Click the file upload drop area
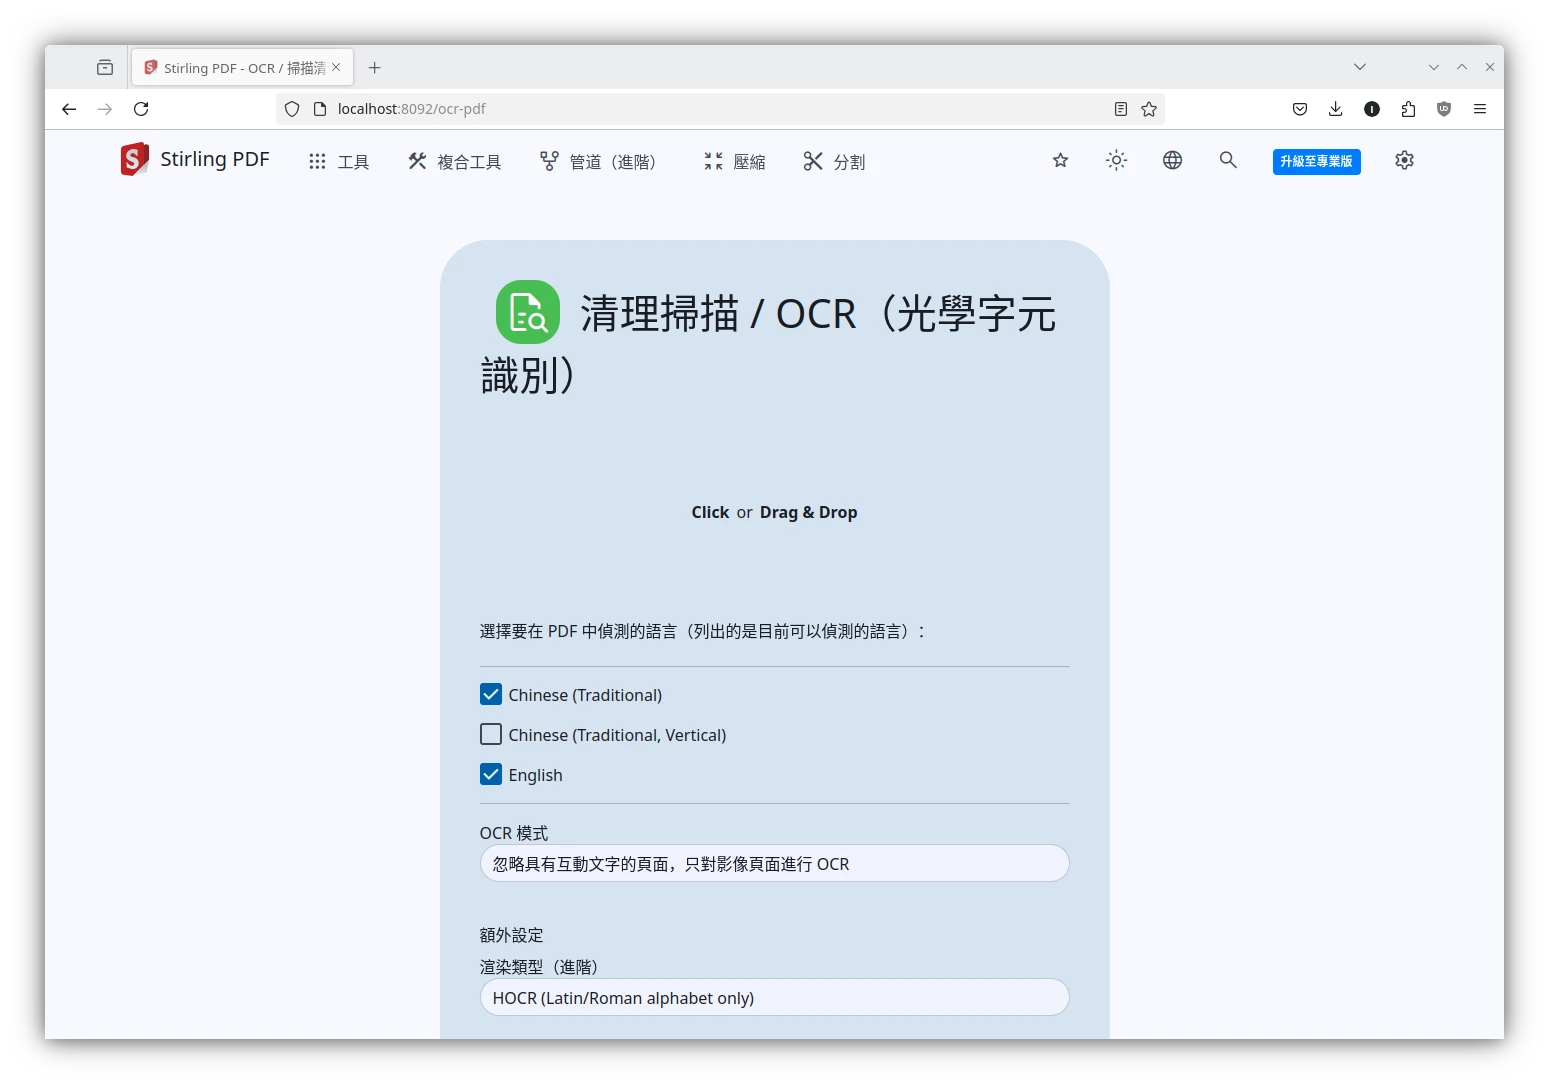 (774, 512)
